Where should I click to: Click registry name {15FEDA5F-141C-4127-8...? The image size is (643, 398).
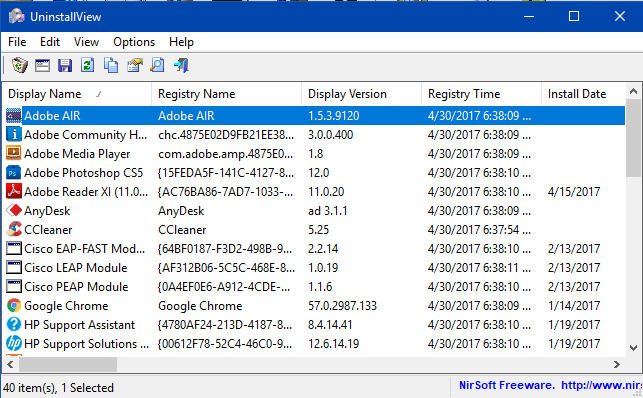point(226,173)
